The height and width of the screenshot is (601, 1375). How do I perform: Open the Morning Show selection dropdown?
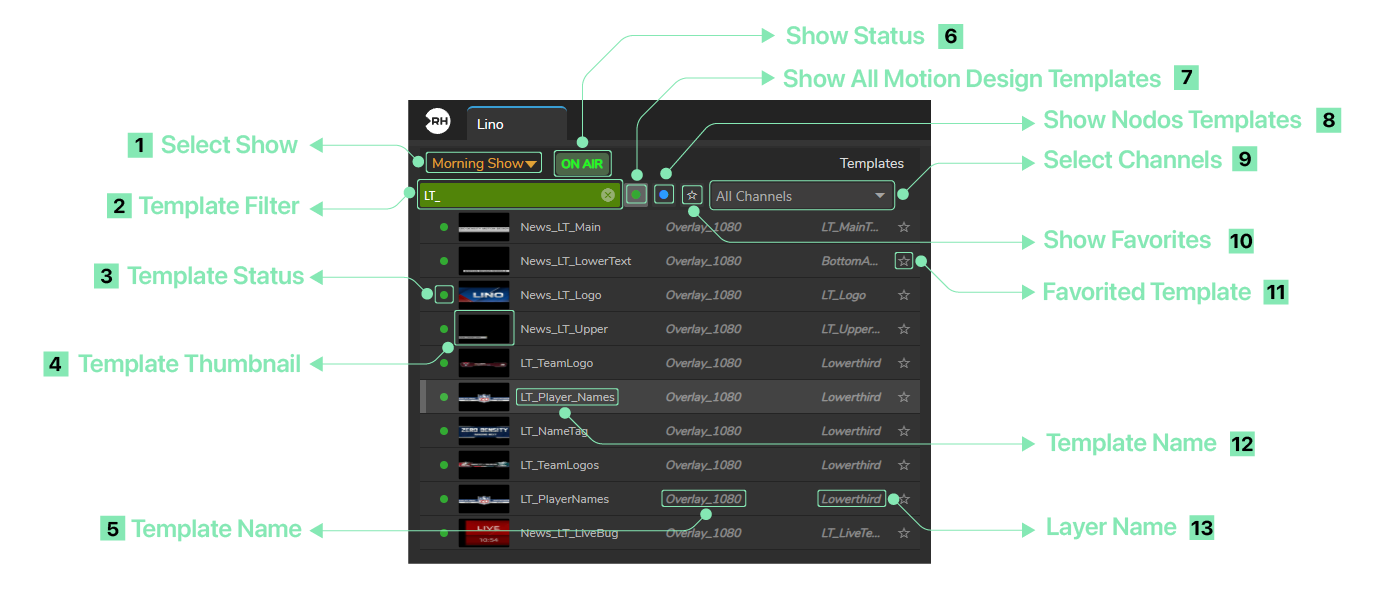[484, 163]
